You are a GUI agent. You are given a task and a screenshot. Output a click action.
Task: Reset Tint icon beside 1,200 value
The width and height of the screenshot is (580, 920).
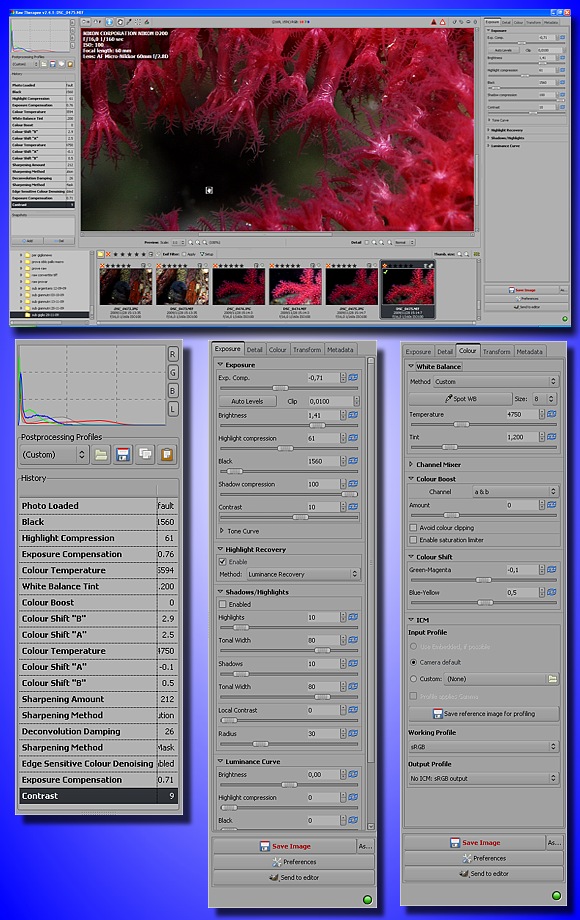click(552, 437)
